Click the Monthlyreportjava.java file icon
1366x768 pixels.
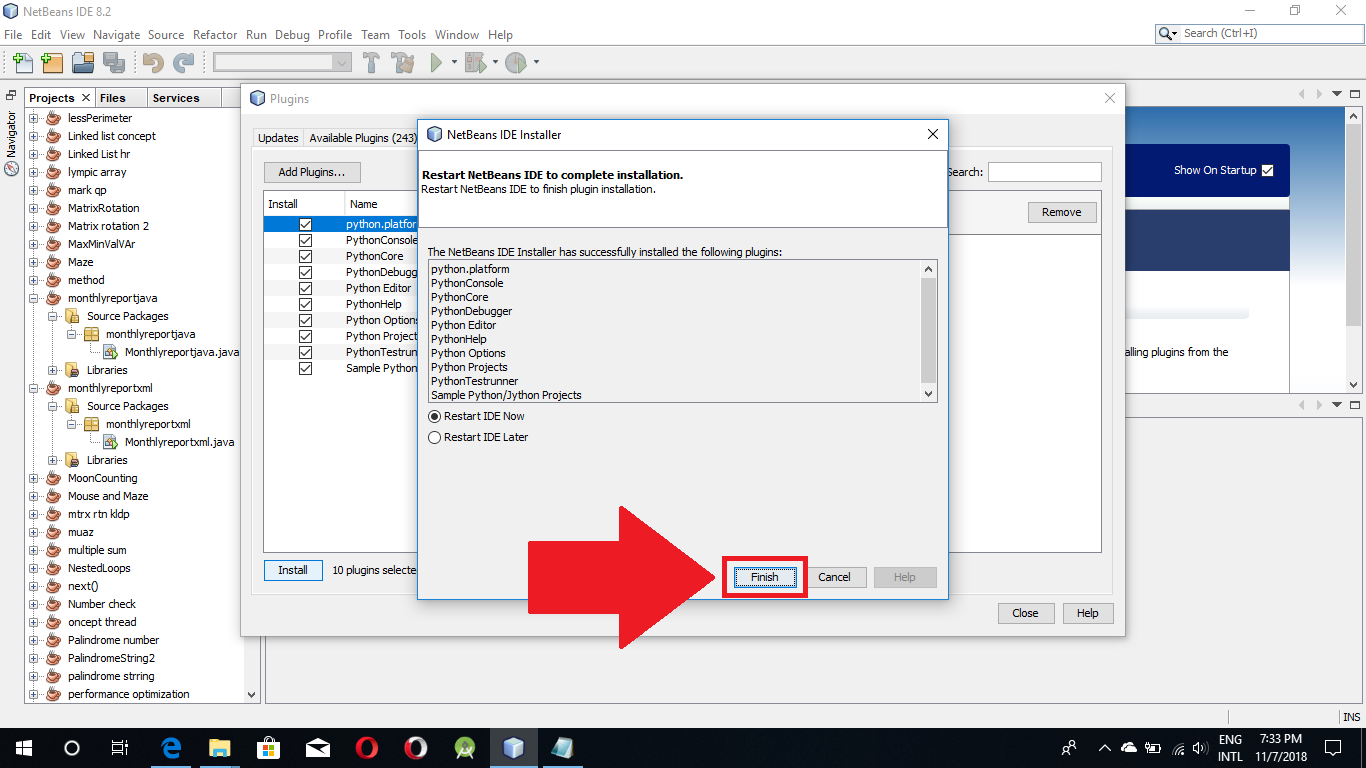point(111,352)
